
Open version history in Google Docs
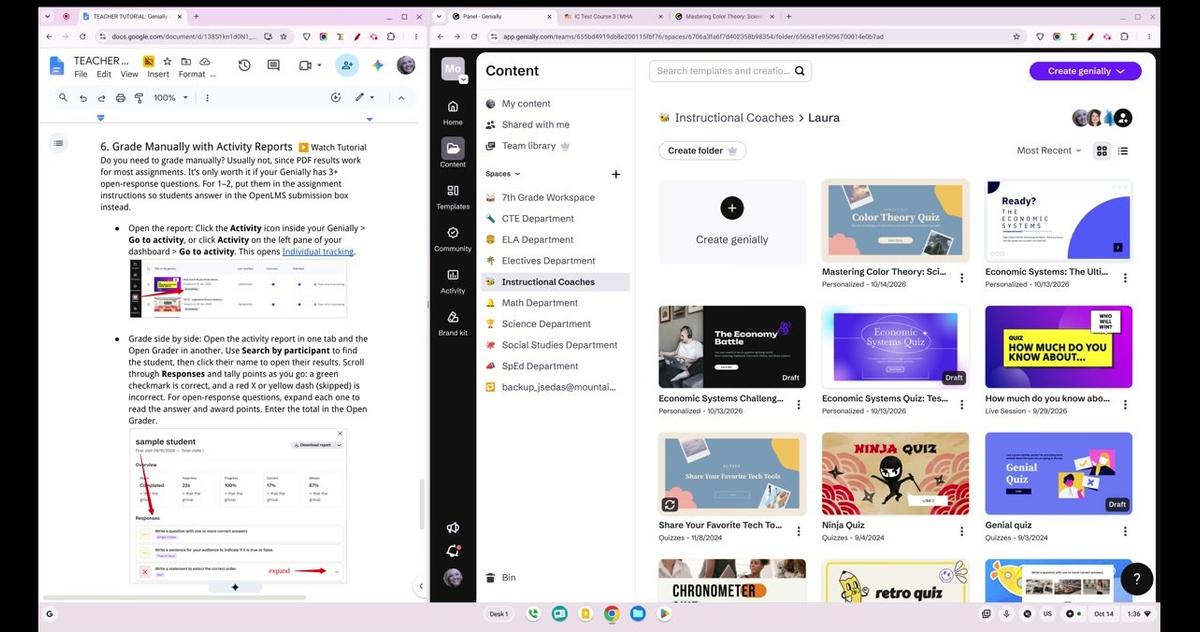click(x=245, y=65)
